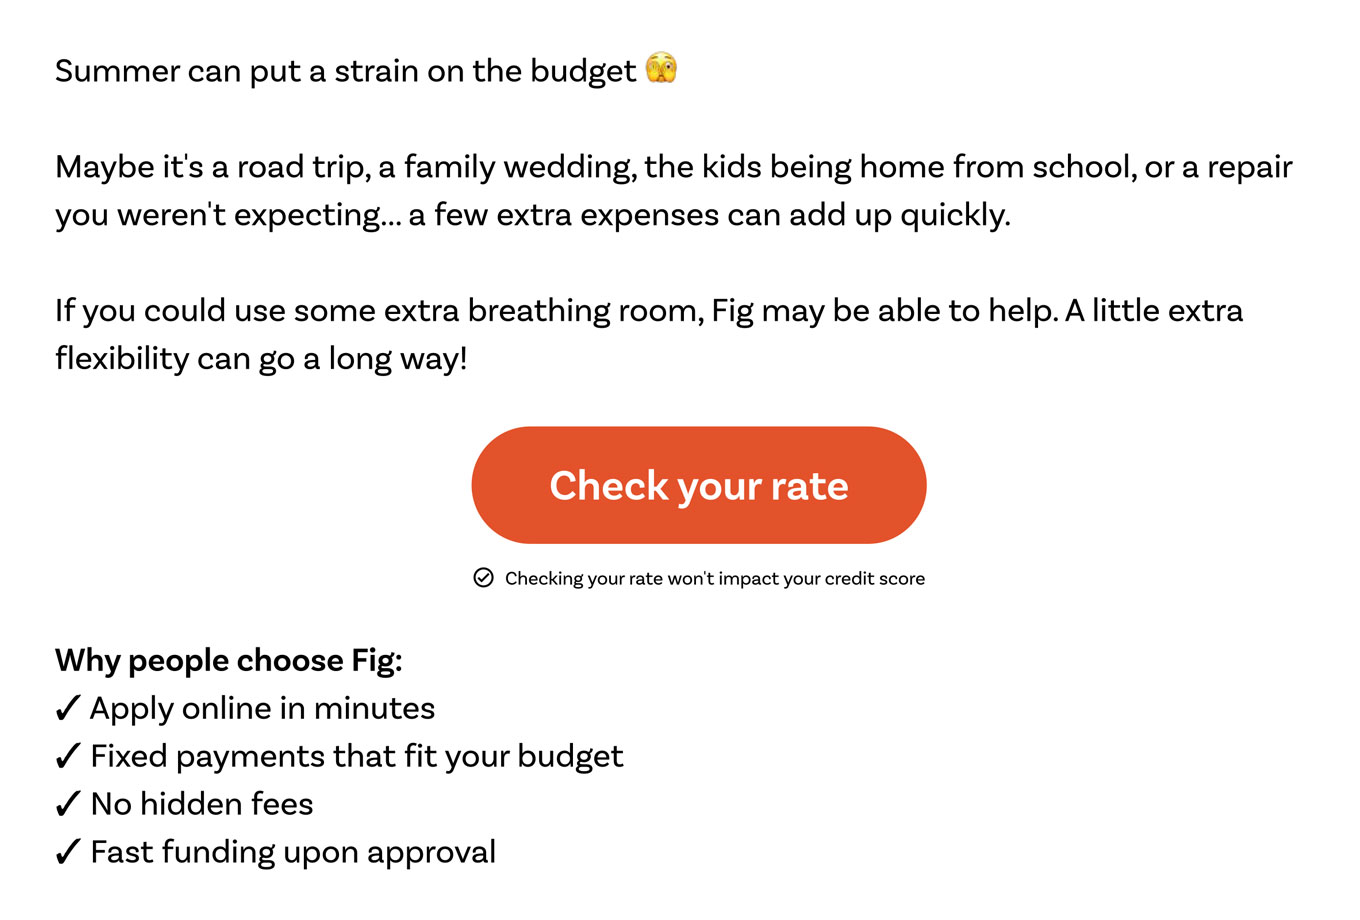
Task: Click the Apply online in minutes text
Action: 263,708
